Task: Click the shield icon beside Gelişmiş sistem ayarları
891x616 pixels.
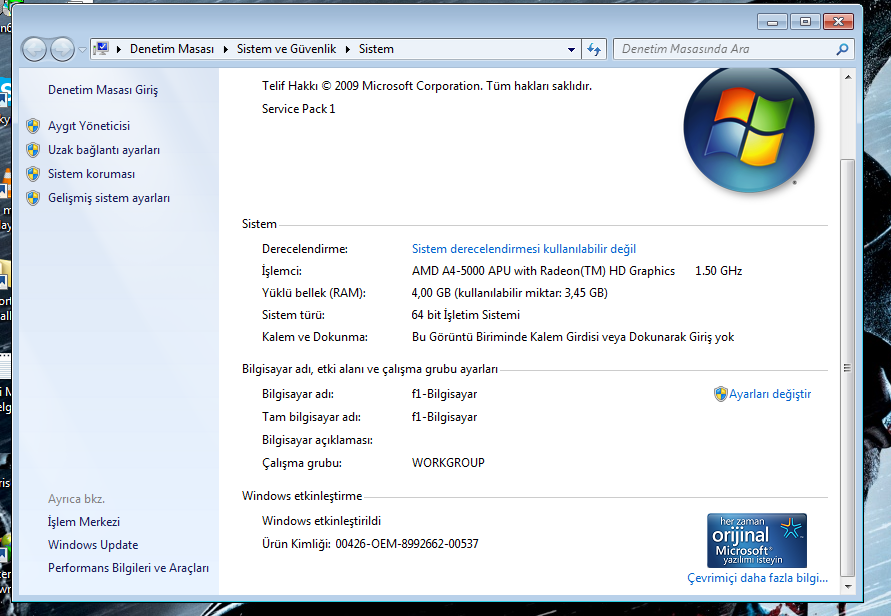Action: coord(33,198)
